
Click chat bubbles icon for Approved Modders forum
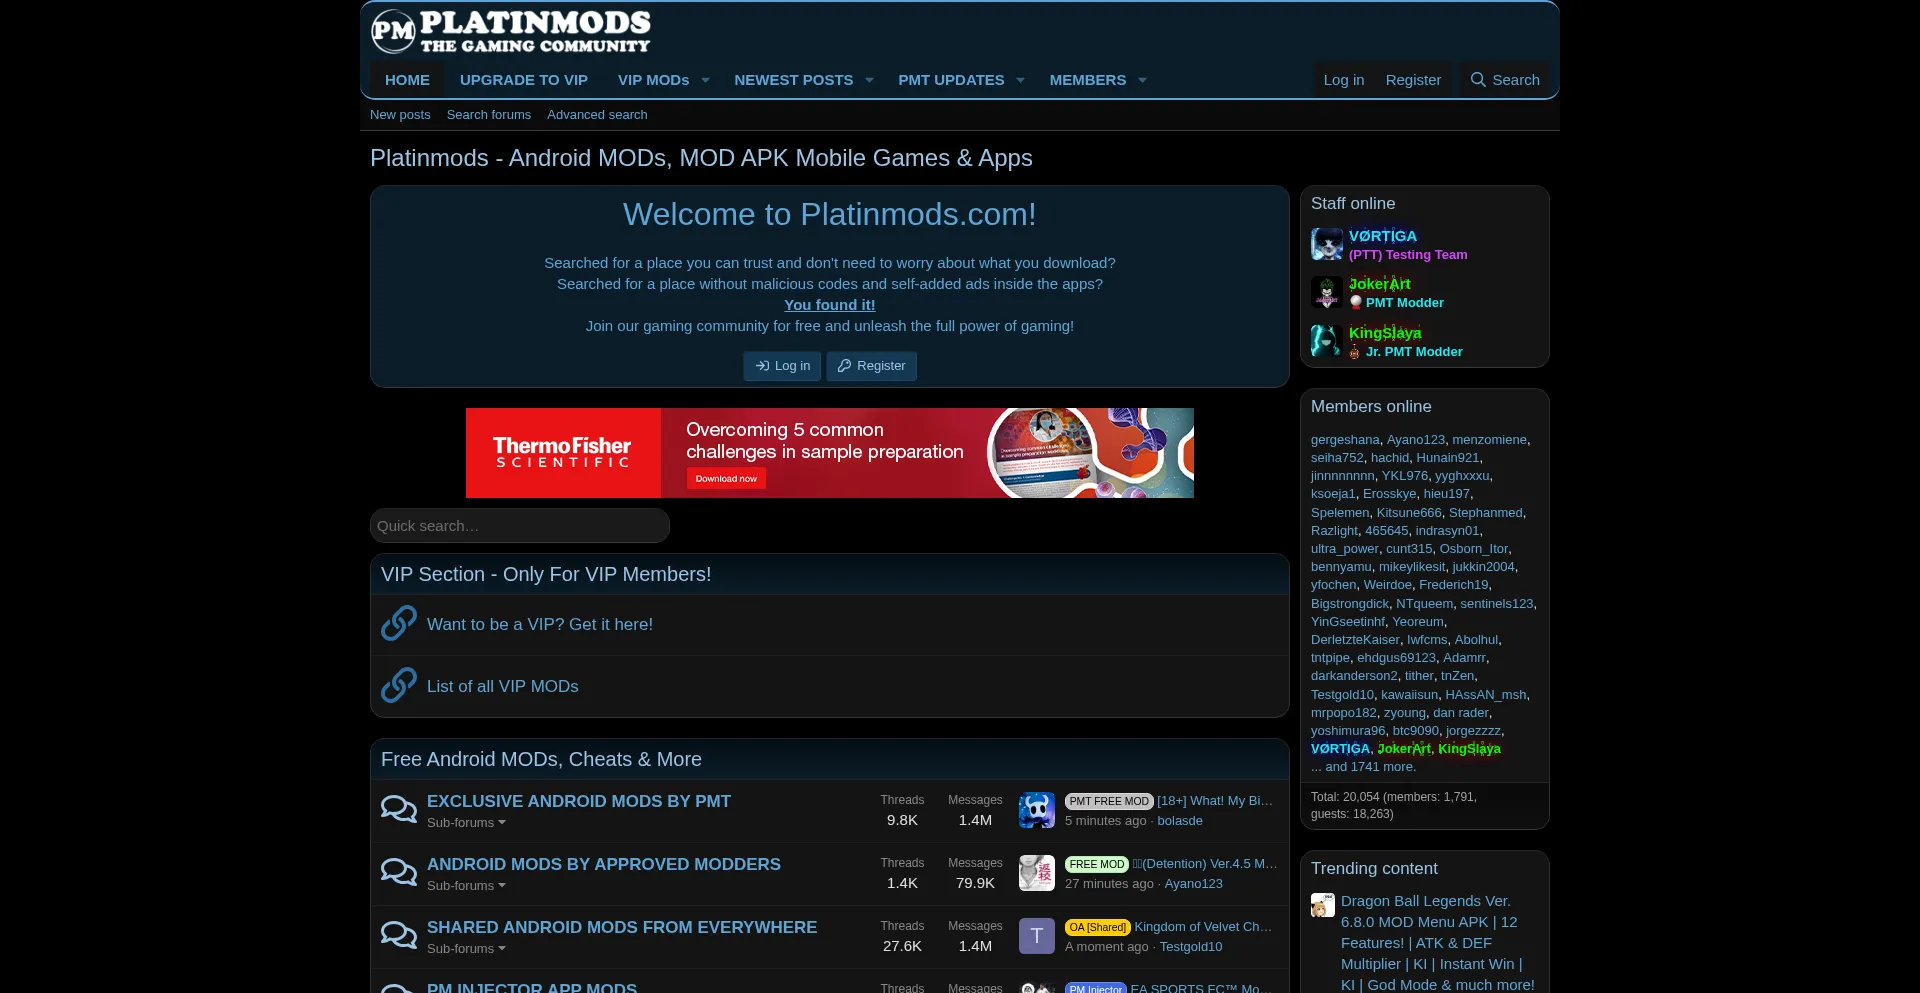(399, 872)
